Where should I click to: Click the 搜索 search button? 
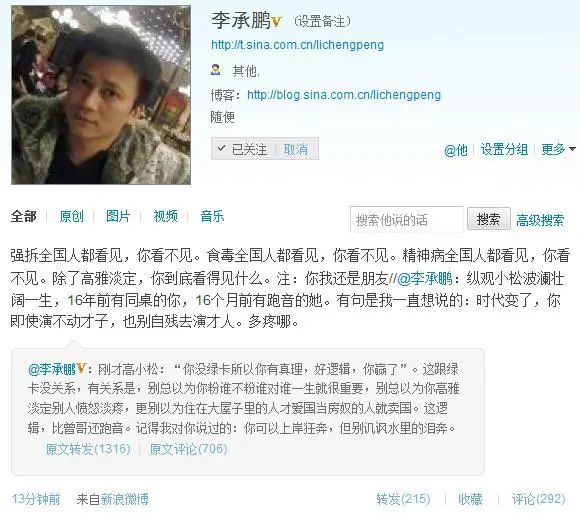[x=489, y=219]
